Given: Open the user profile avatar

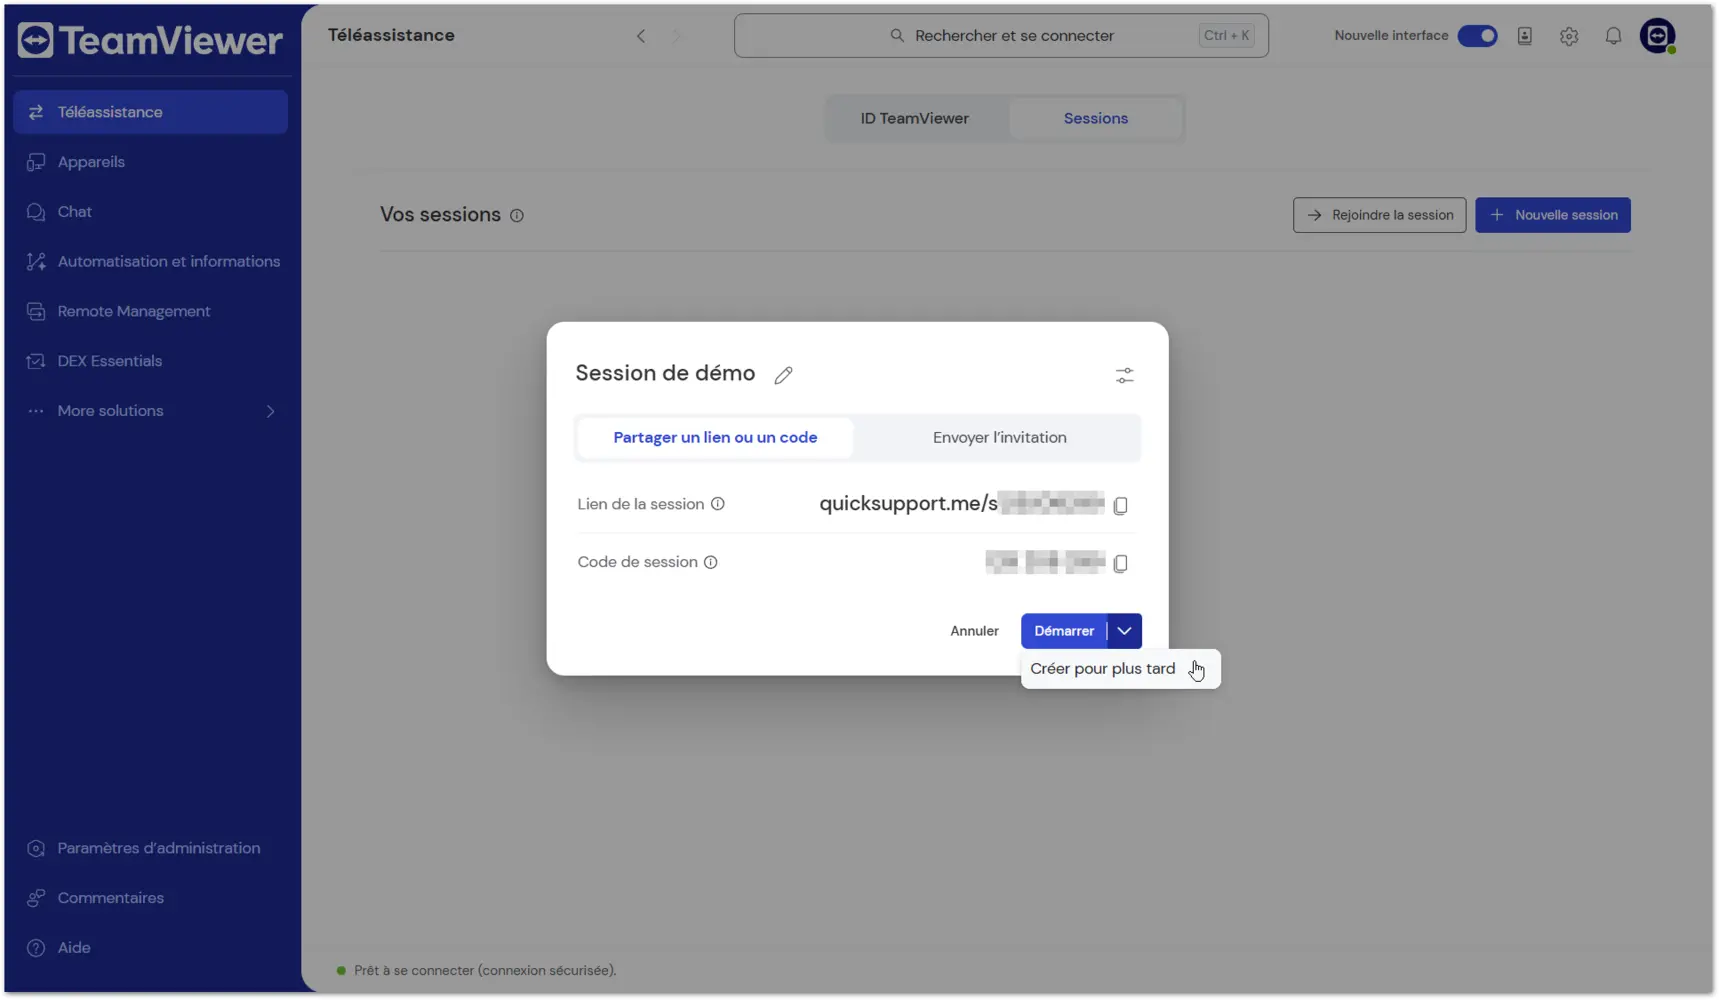Looking at the screenshot, I should click(1657, 36).
